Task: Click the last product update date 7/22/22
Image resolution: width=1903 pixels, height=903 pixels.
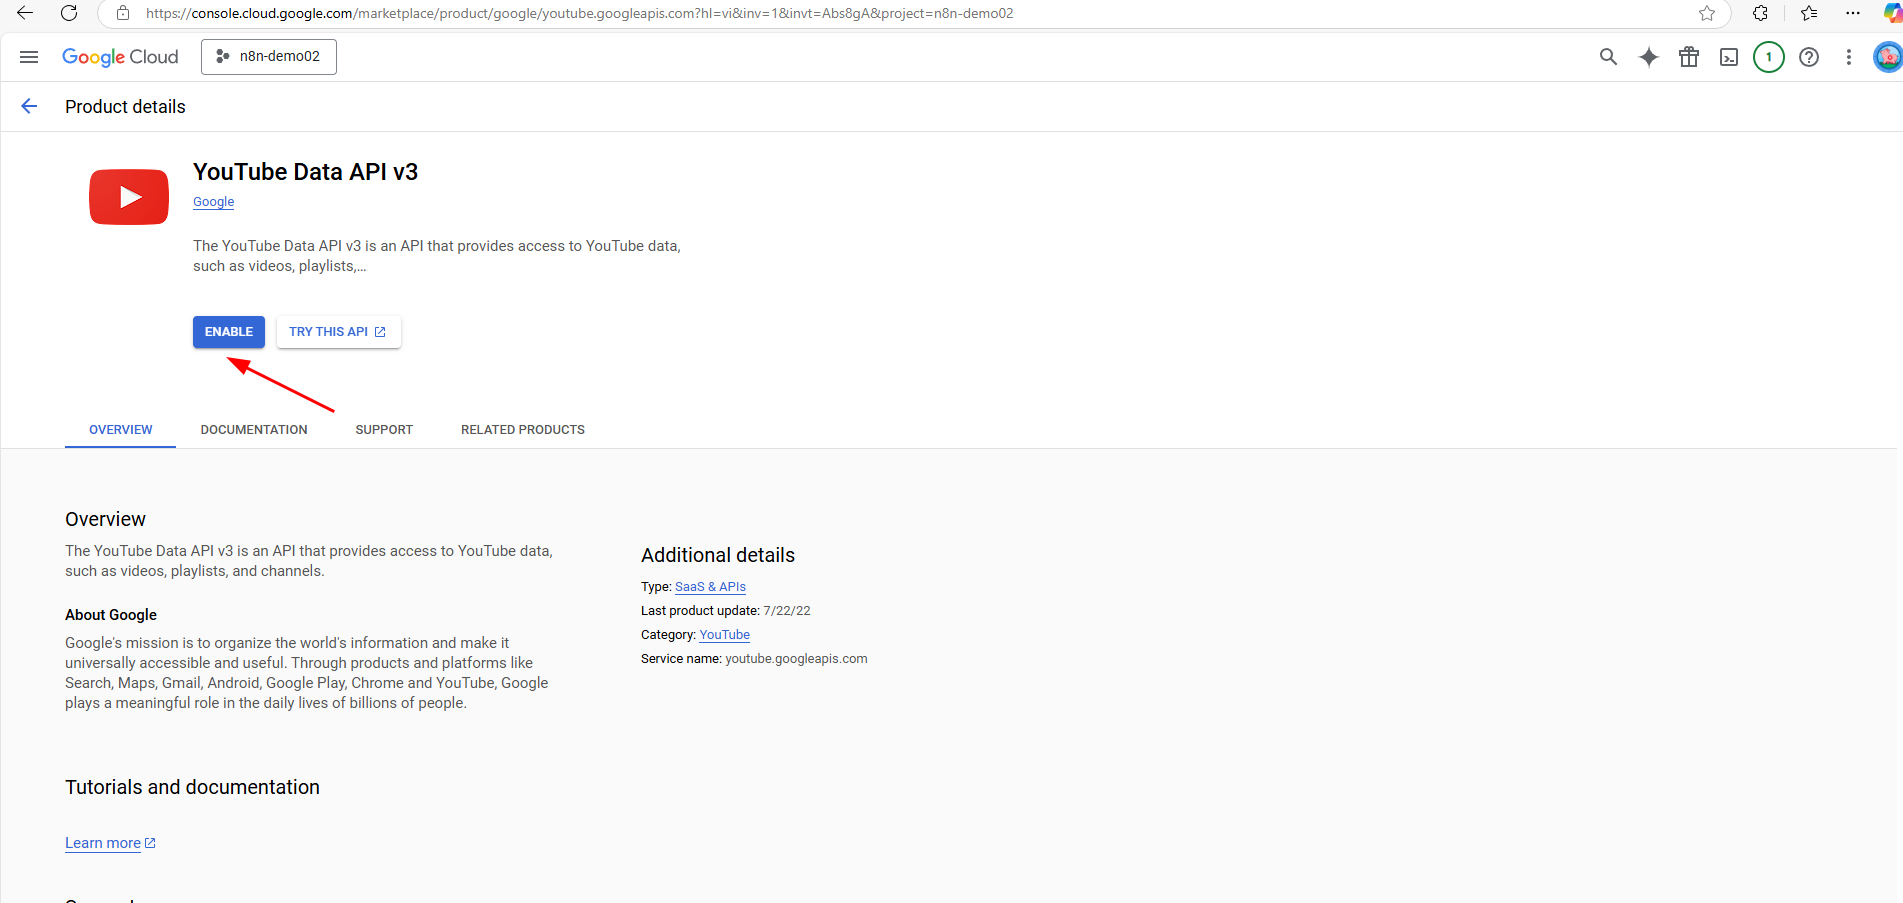Action: (787, 611)
